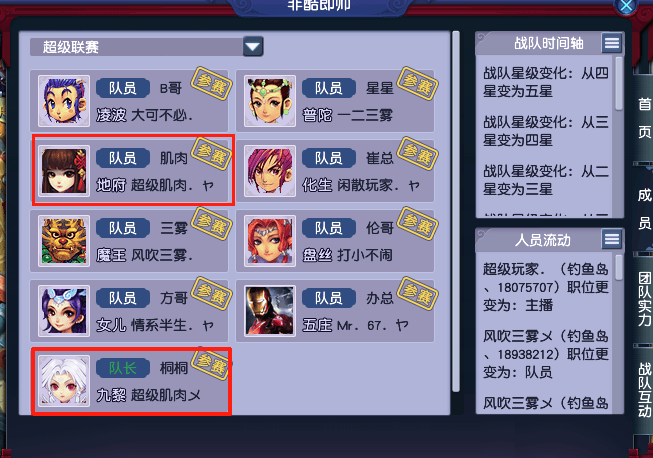
Task: Select the 方哥 purple-haired avatar
Action: pos(64,311)
